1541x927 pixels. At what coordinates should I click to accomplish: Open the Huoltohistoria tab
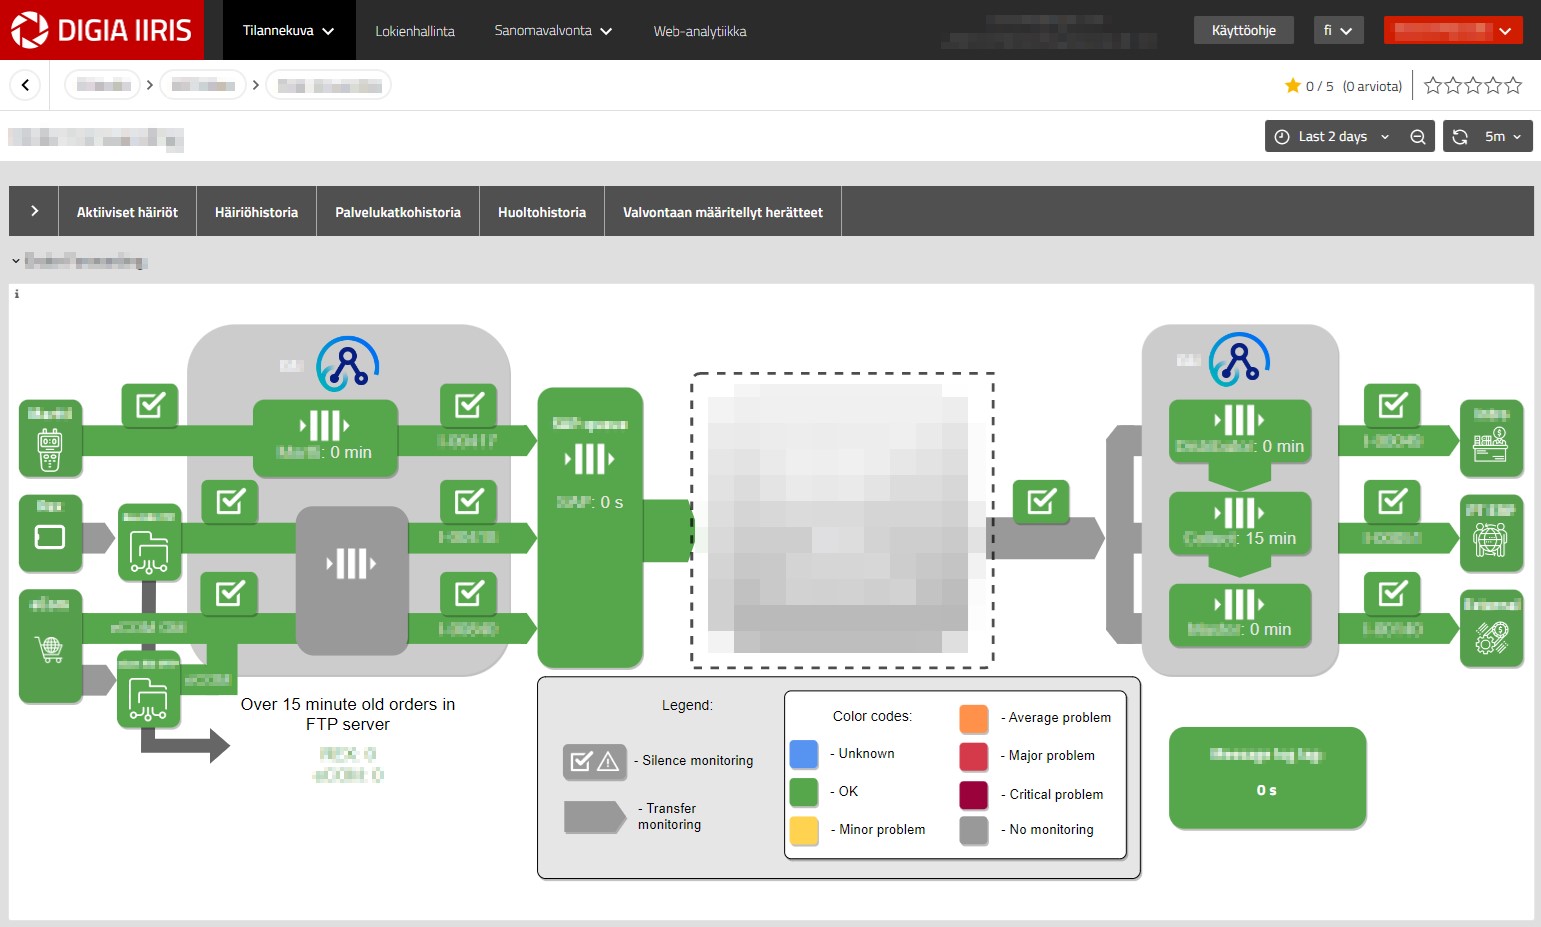pyautogui.click(x=542, y=211)
